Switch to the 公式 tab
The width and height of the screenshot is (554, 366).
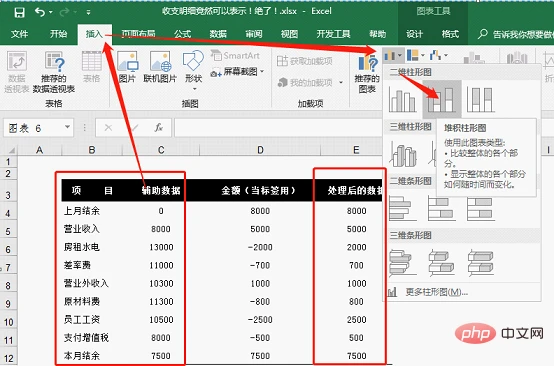[183, 34]
